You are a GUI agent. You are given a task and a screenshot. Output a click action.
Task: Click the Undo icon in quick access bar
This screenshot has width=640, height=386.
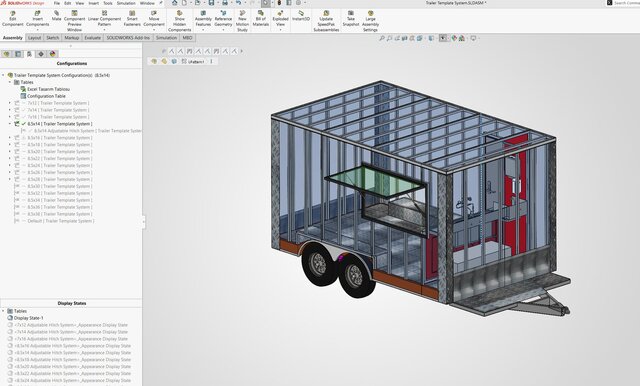pos(238,3)
